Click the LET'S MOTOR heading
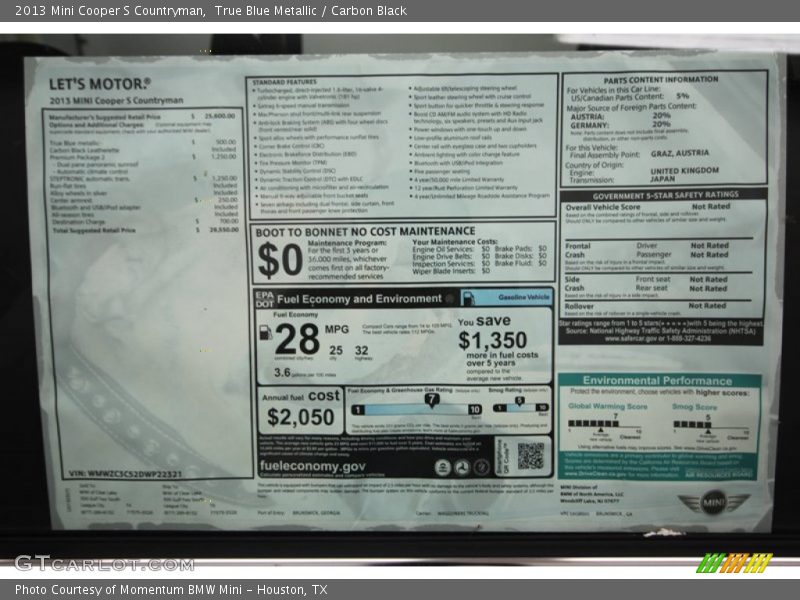Image resolution: width=800 pixels, height=600 pixels. (100, 84)
